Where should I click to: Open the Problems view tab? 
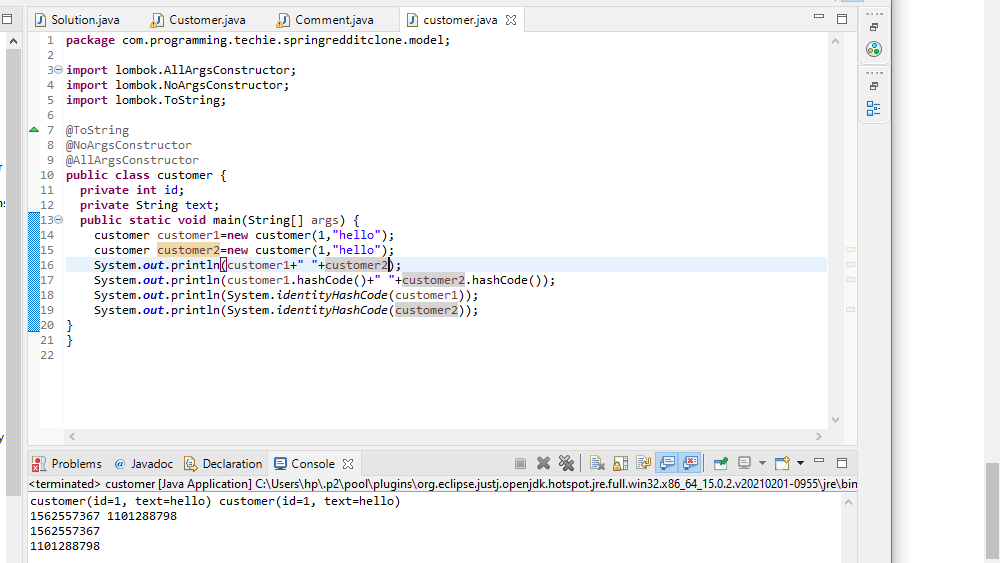(x=67, y=464)
